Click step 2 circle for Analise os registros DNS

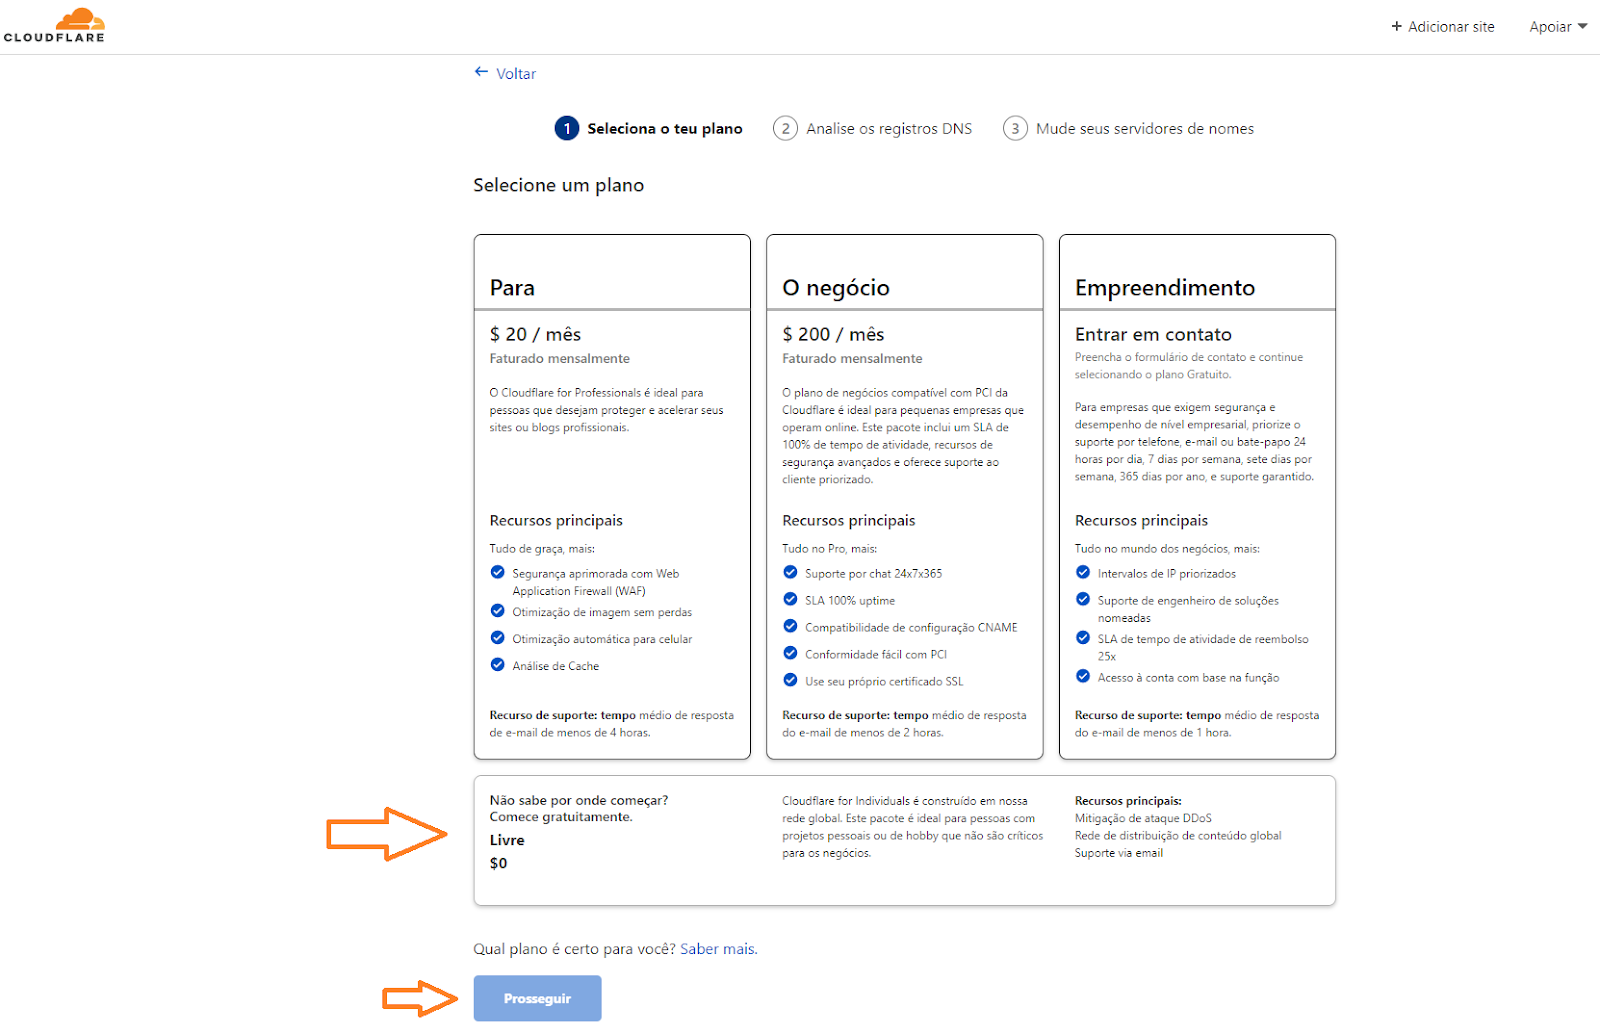click(785, 128)
